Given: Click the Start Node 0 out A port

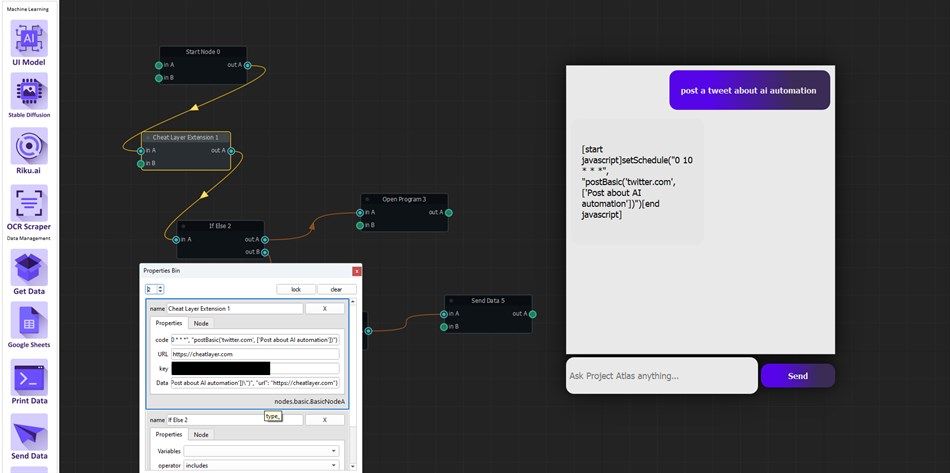Looking at the screenshot, I should coord(247,65).
